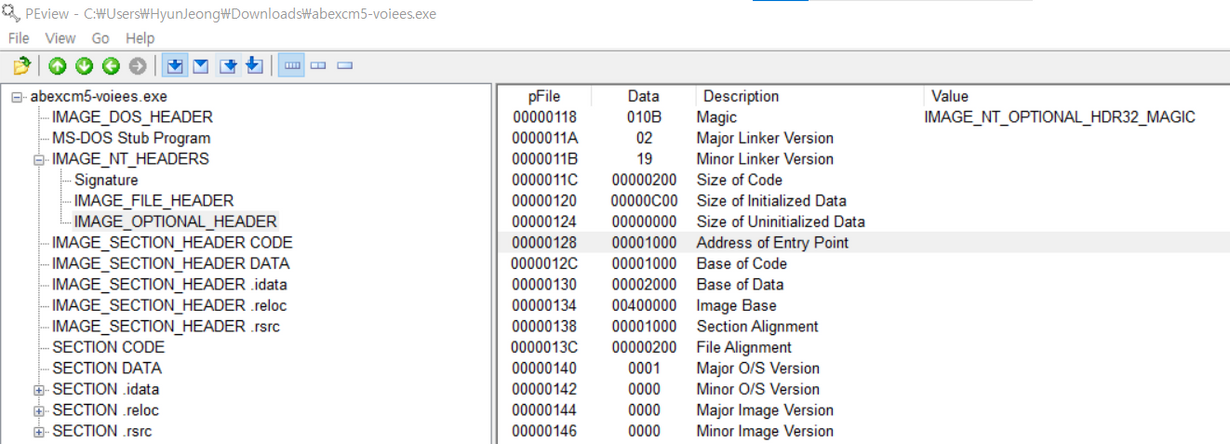Image resolution: width=1230 pixels, height=444 pixels.
Task: Open the File menu
Action: tap(18, 38)
